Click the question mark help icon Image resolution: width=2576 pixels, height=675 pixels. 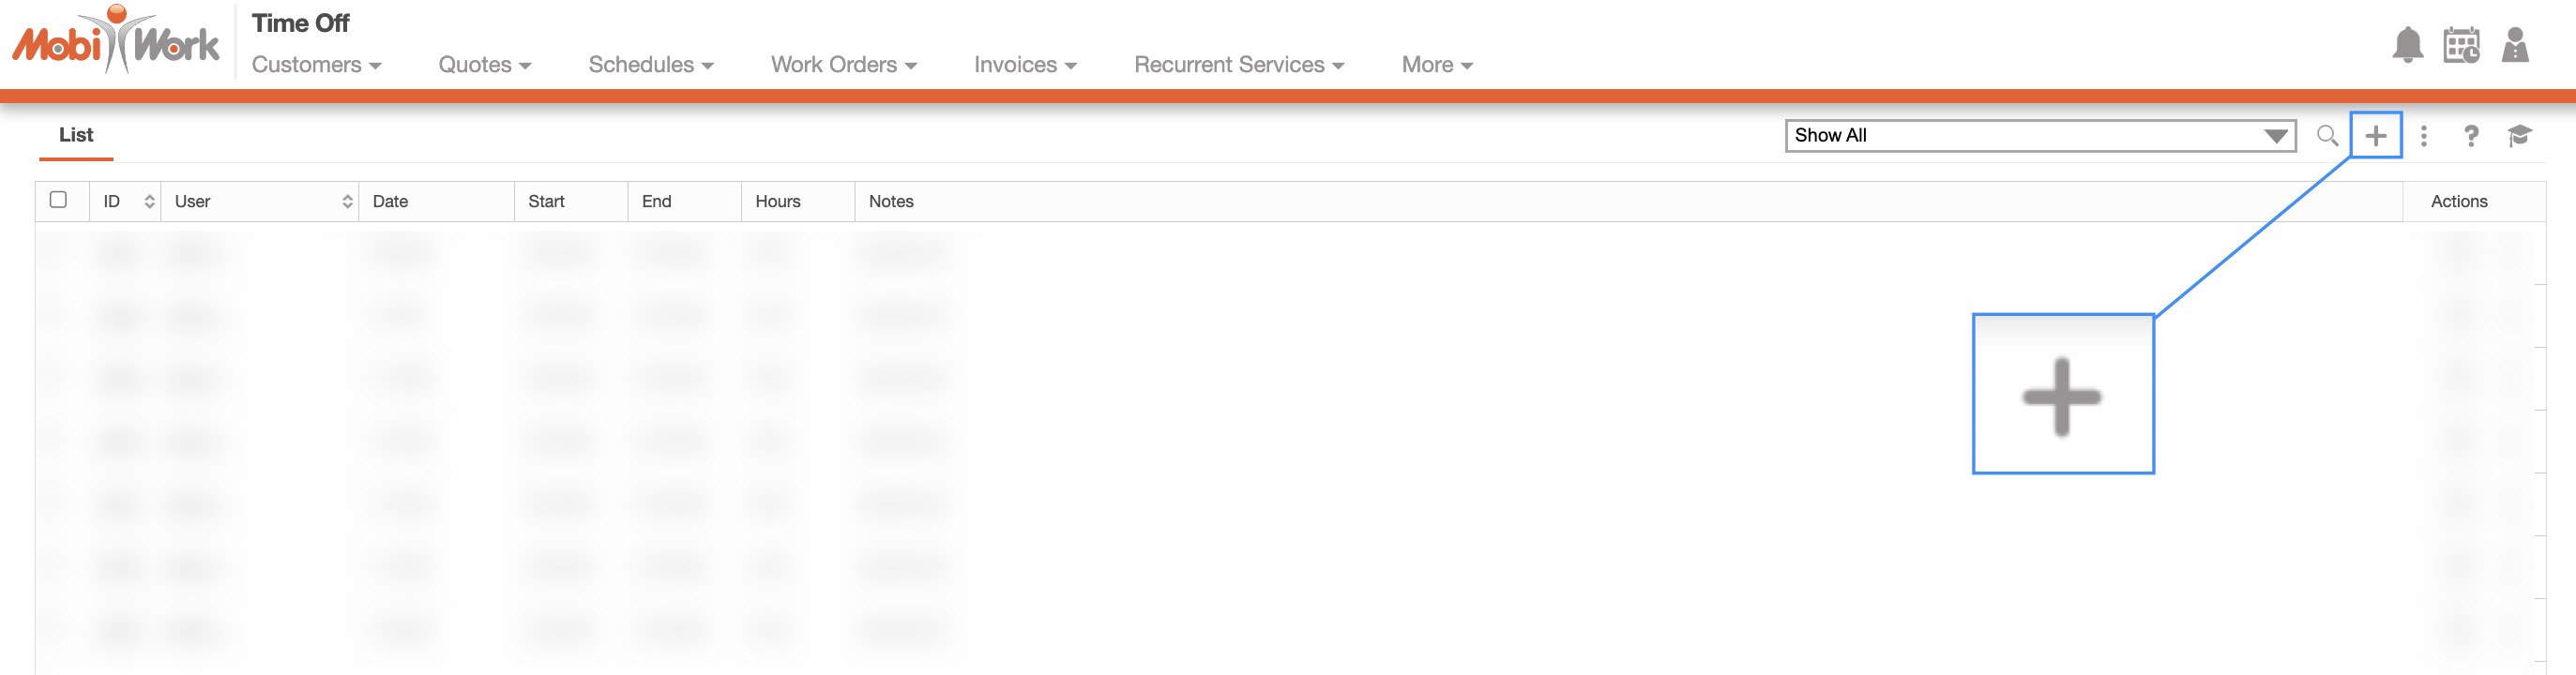tap(2471, 136)
